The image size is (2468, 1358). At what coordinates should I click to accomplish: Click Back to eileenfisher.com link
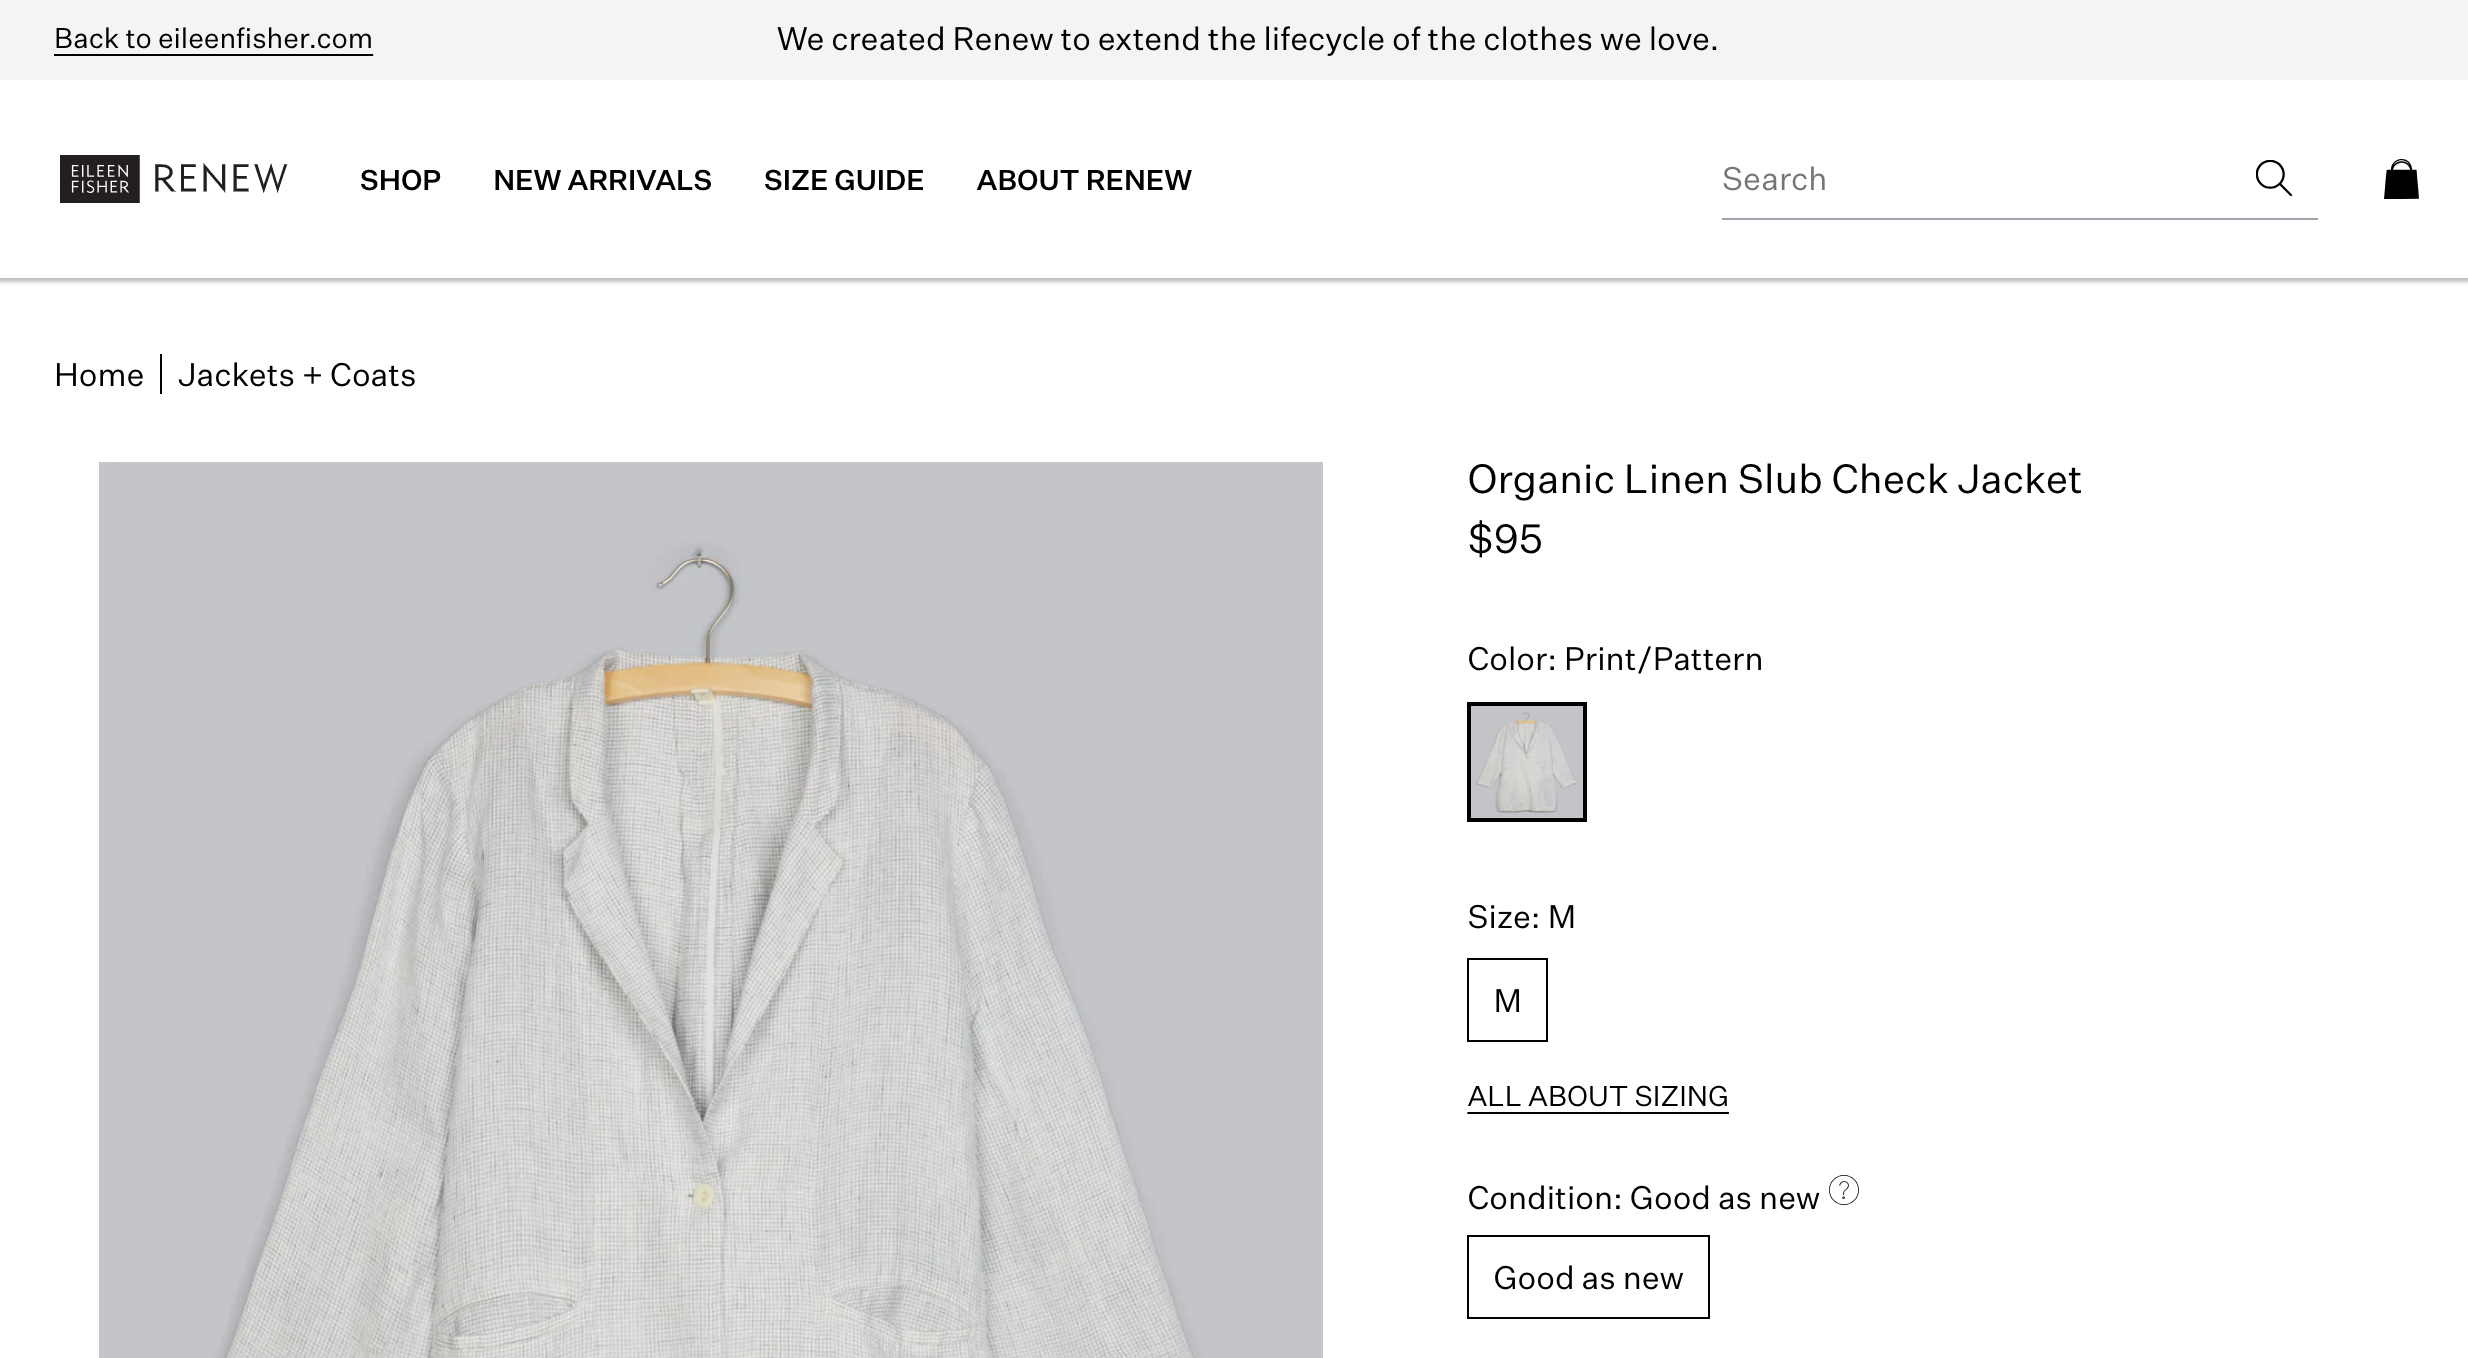click(213, 39)
